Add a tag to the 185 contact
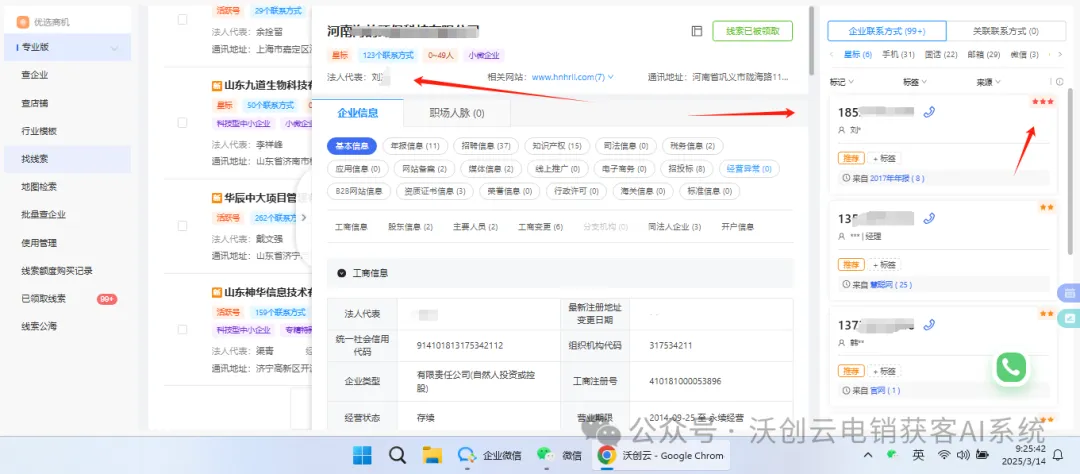The image size is (1080, 474). [883, 158]
